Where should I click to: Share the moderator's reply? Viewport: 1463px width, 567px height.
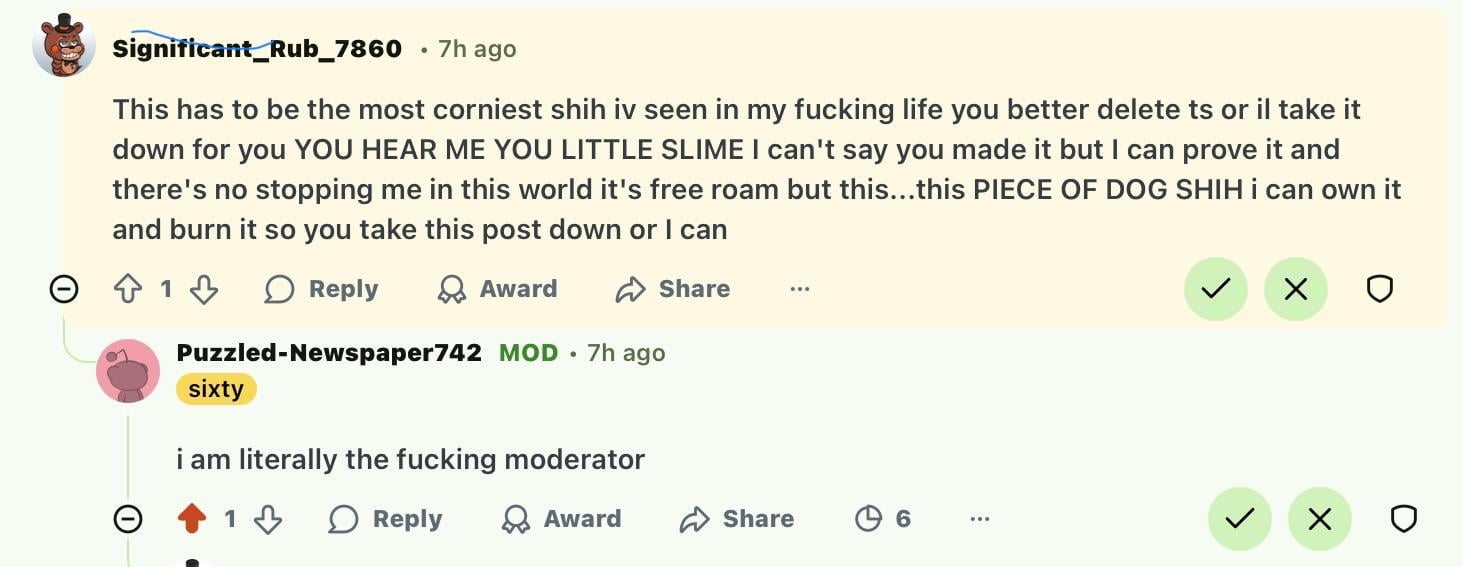[x=736, y=519]
